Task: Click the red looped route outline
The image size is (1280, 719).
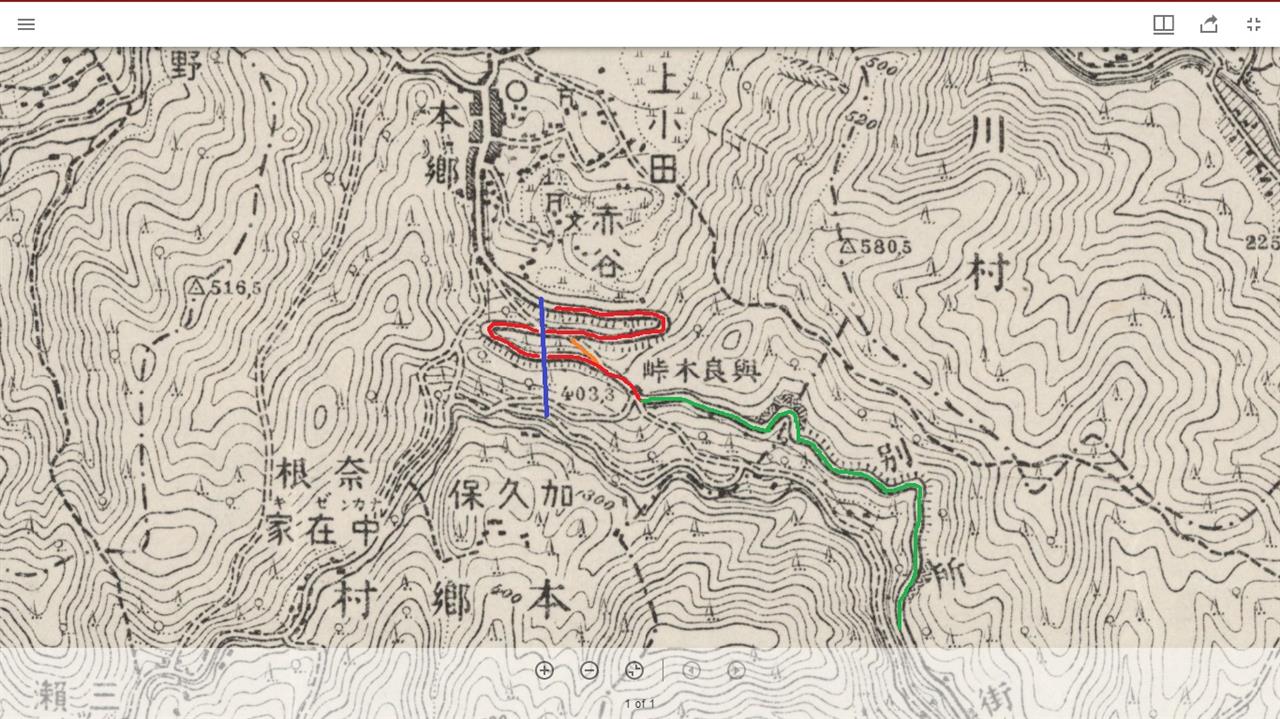Action: [x=576, y=330]
